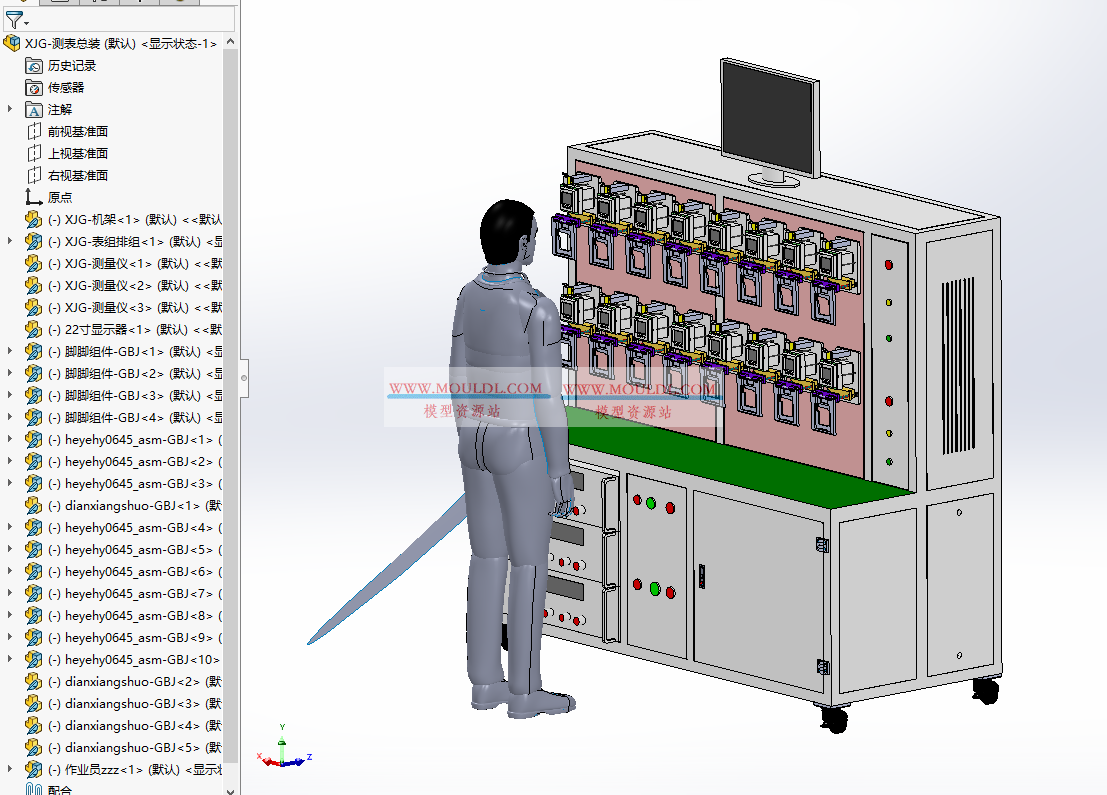Select the 原点 origin icon
The width and height of the screenshot is (1107, 795).
pyautogui.click(x=33, y=197)
